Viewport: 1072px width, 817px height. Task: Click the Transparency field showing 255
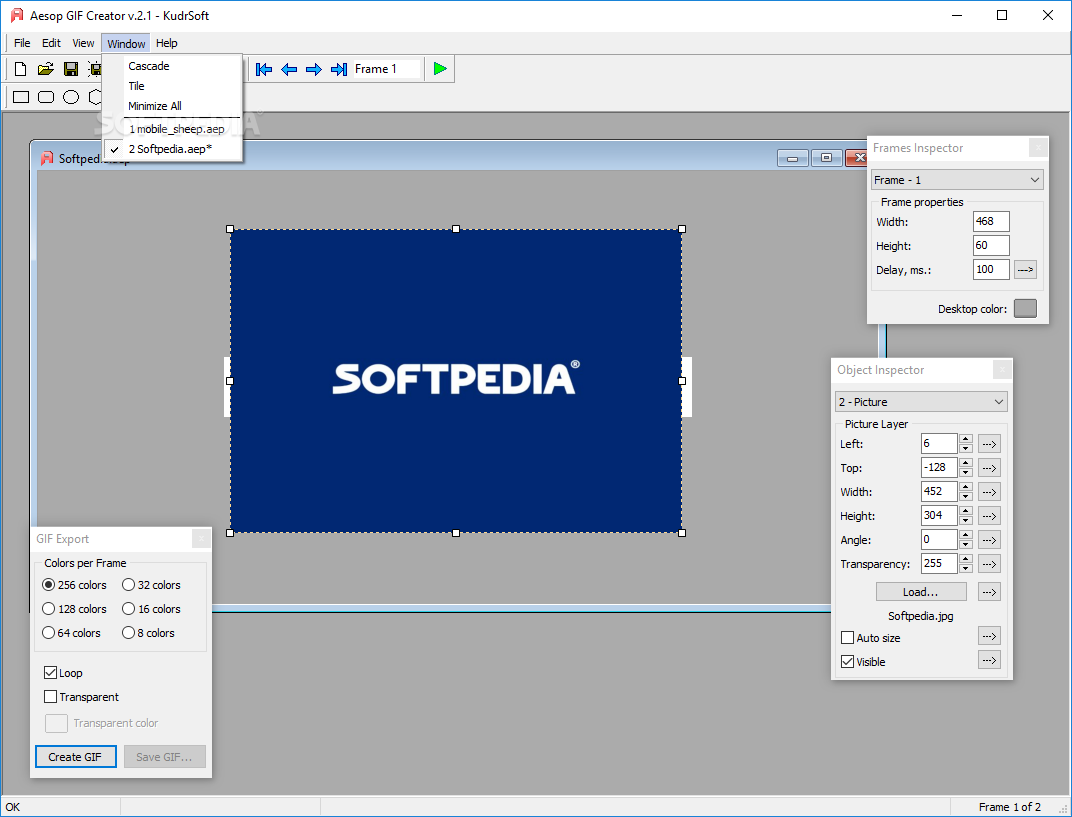point(939,563)
